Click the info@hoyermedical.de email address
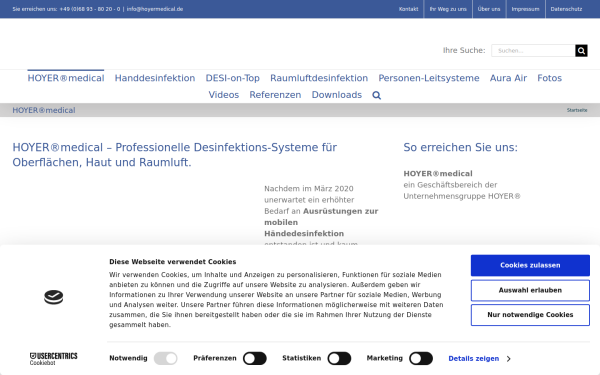This screenshot has width=600, height=375. coord(155,9)
